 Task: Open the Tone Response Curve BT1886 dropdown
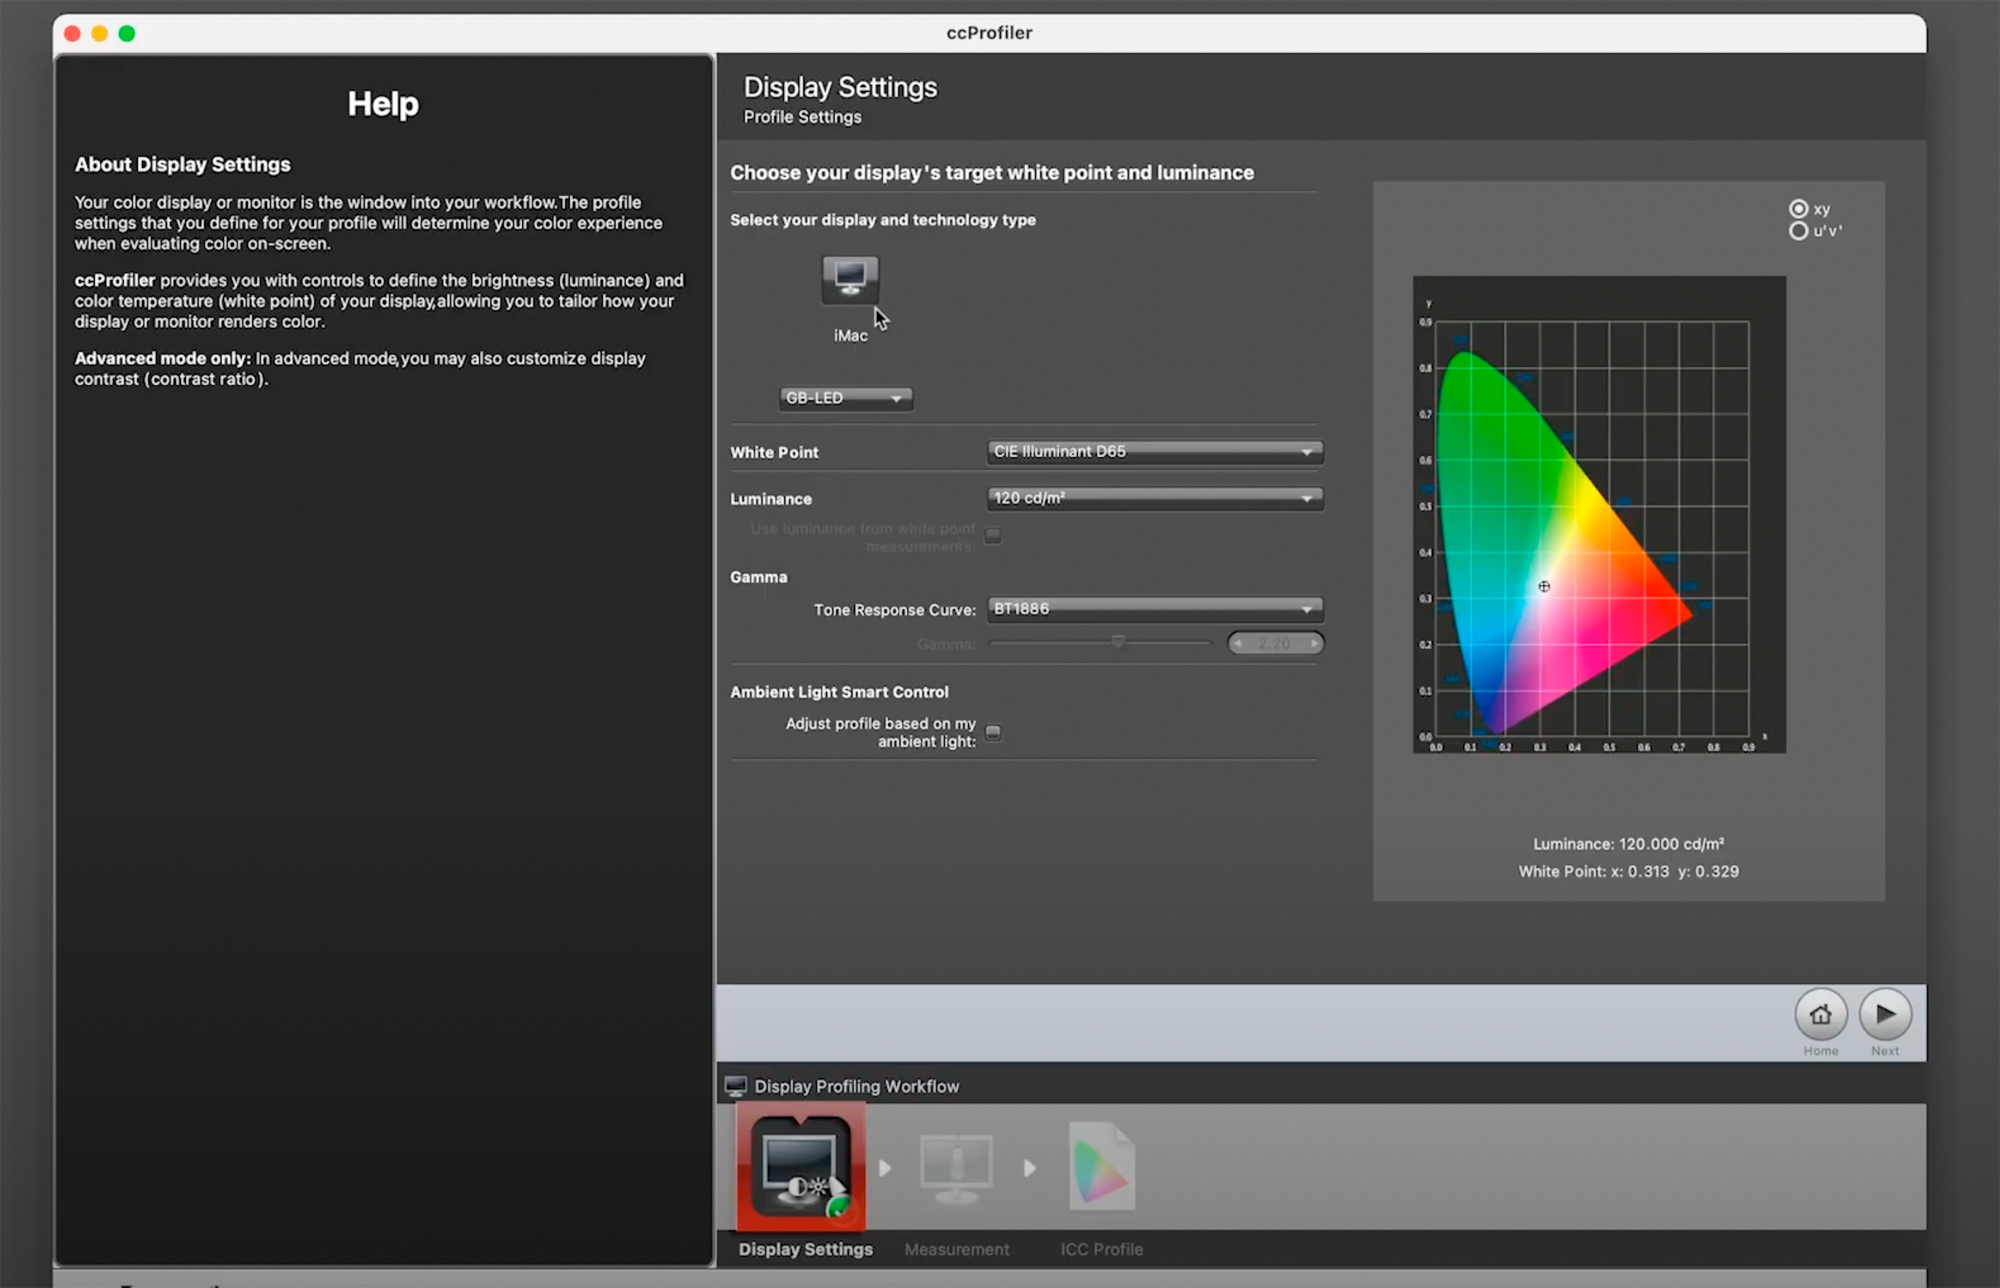pyautogui.click(x=1154, y=609)
